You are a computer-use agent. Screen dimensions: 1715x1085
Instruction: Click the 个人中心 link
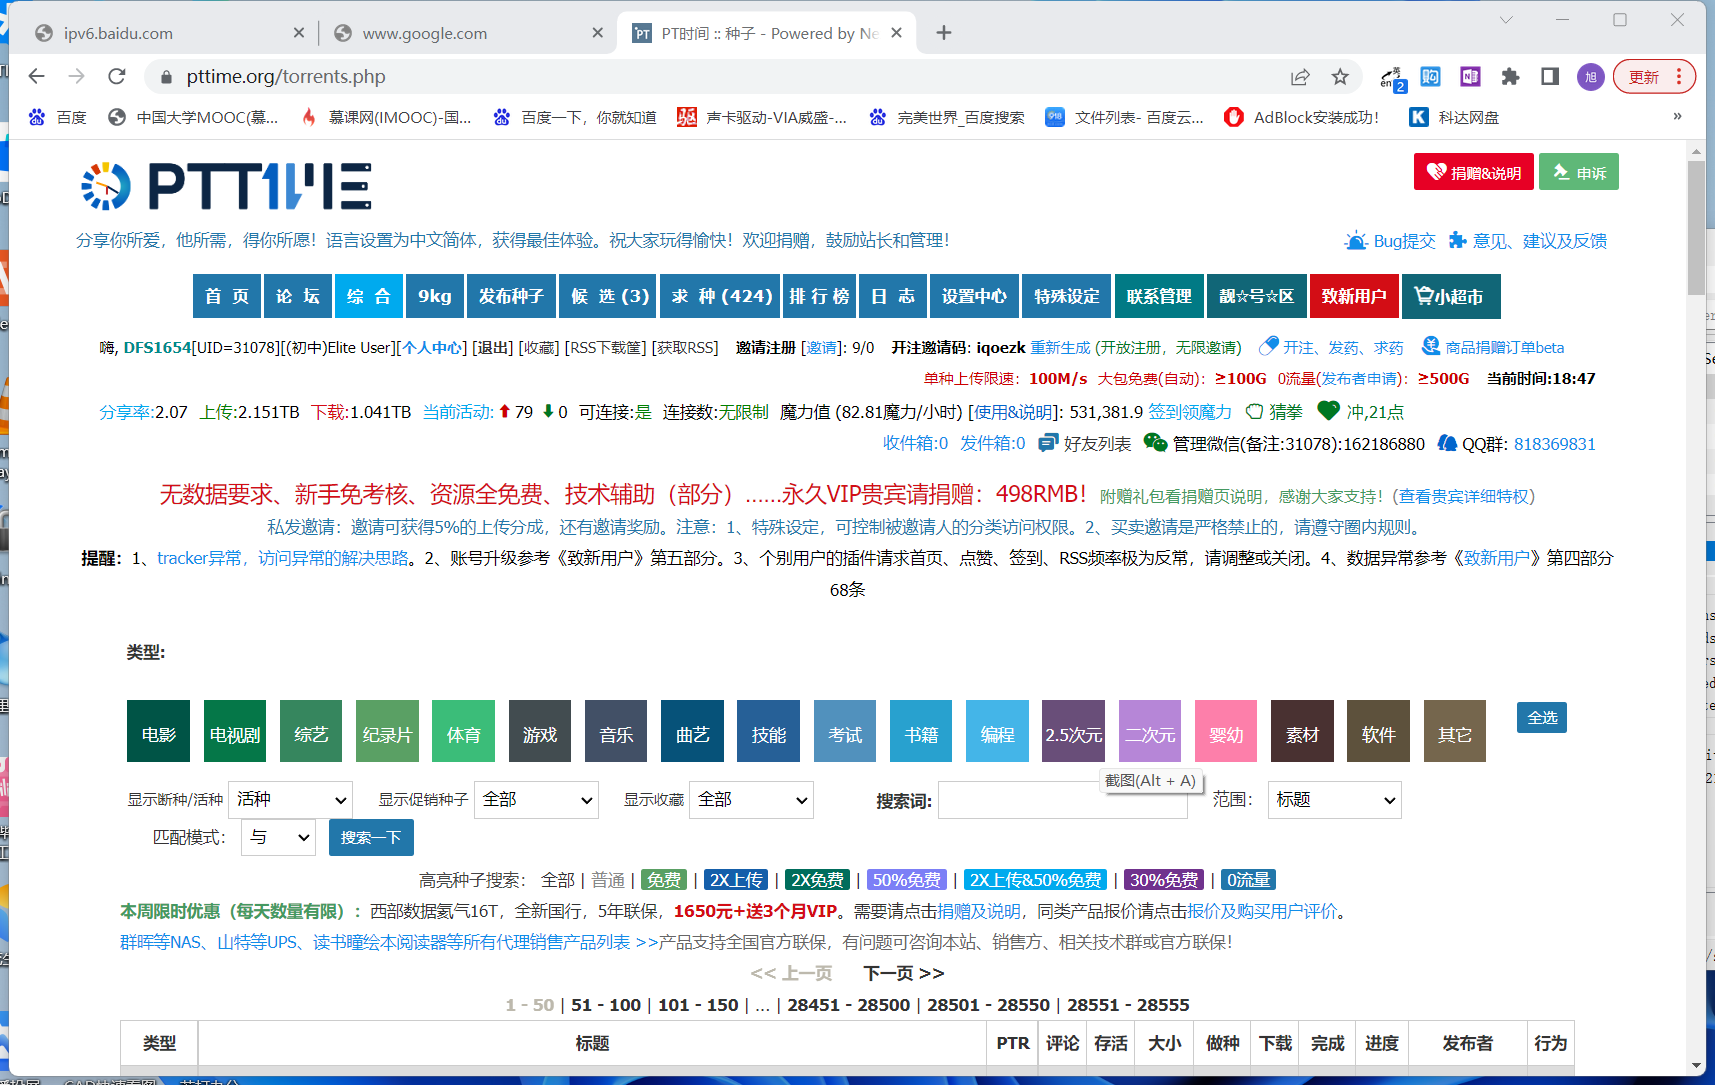pyautogui.click(x=432, y=348)
